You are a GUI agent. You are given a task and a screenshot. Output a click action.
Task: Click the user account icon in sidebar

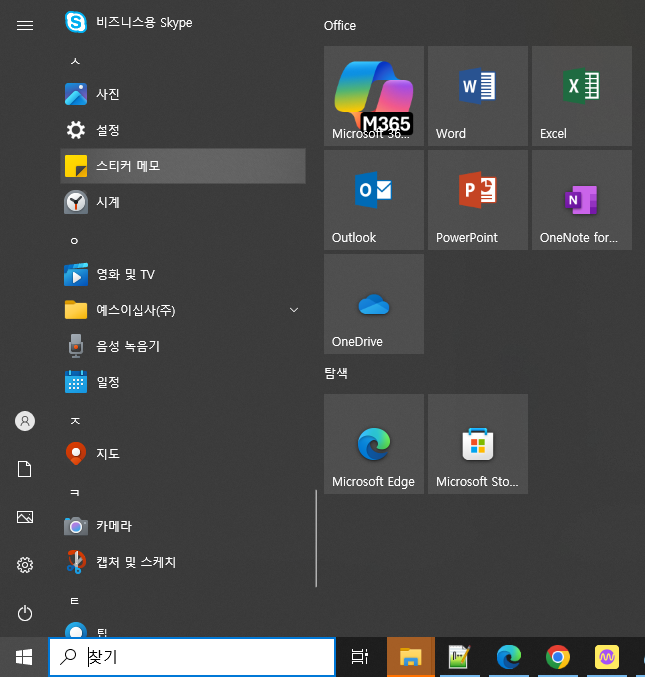coord(25,421)
